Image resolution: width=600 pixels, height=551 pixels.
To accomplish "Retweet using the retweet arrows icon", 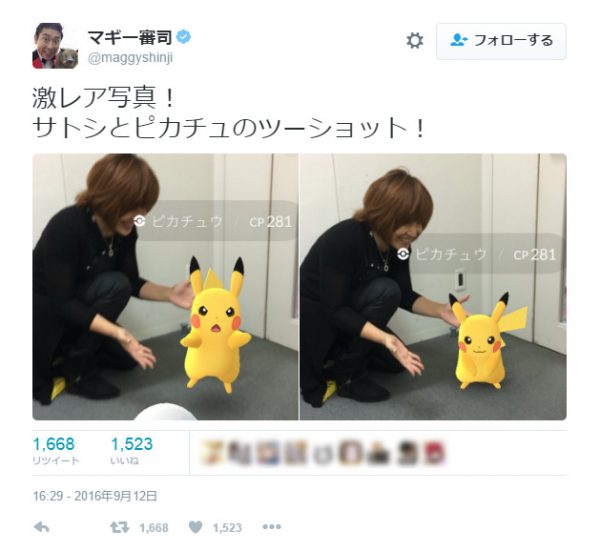I will (119, 528).
